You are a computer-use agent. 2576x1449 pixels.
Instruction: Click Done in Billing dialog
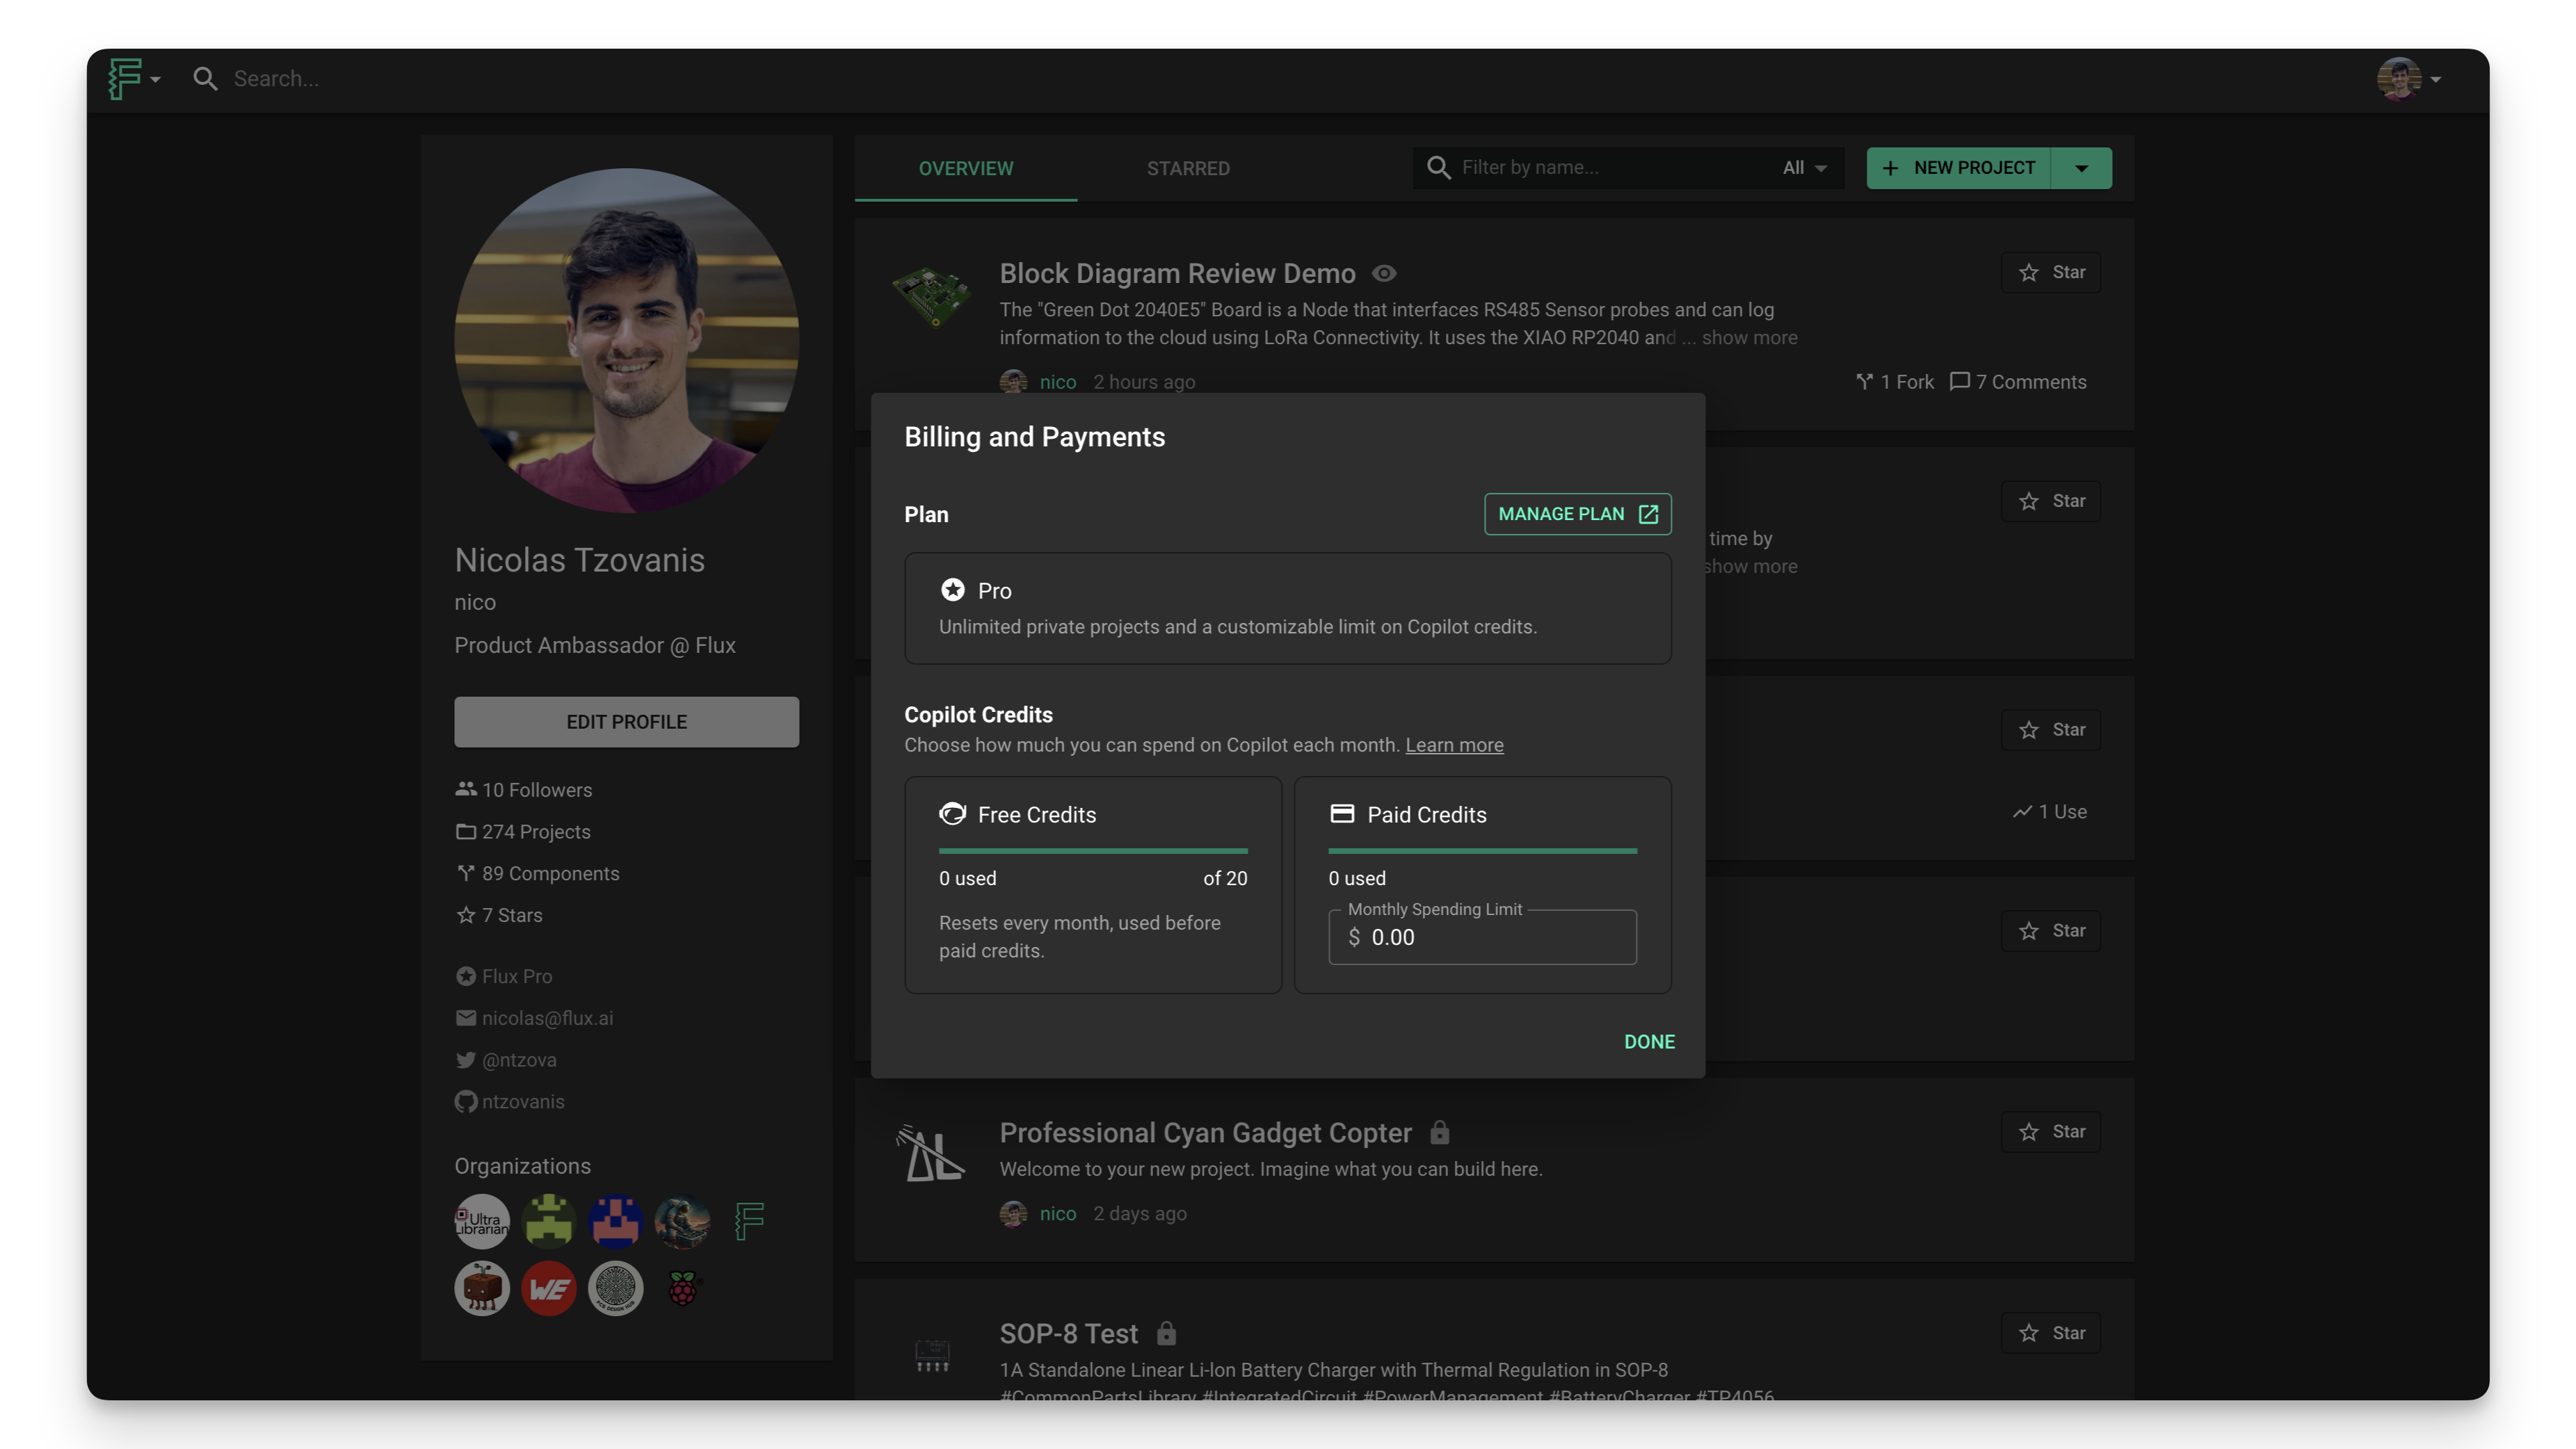click(x=1649, y=1042)
